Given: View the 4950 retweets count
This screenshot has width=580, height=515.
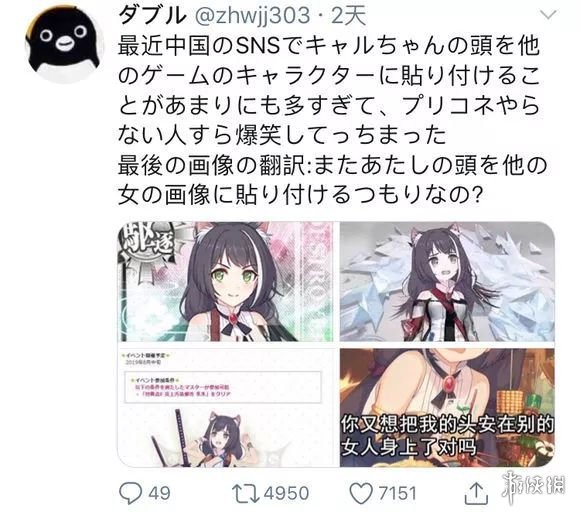Looking at the screenshot, I should 286,494.
